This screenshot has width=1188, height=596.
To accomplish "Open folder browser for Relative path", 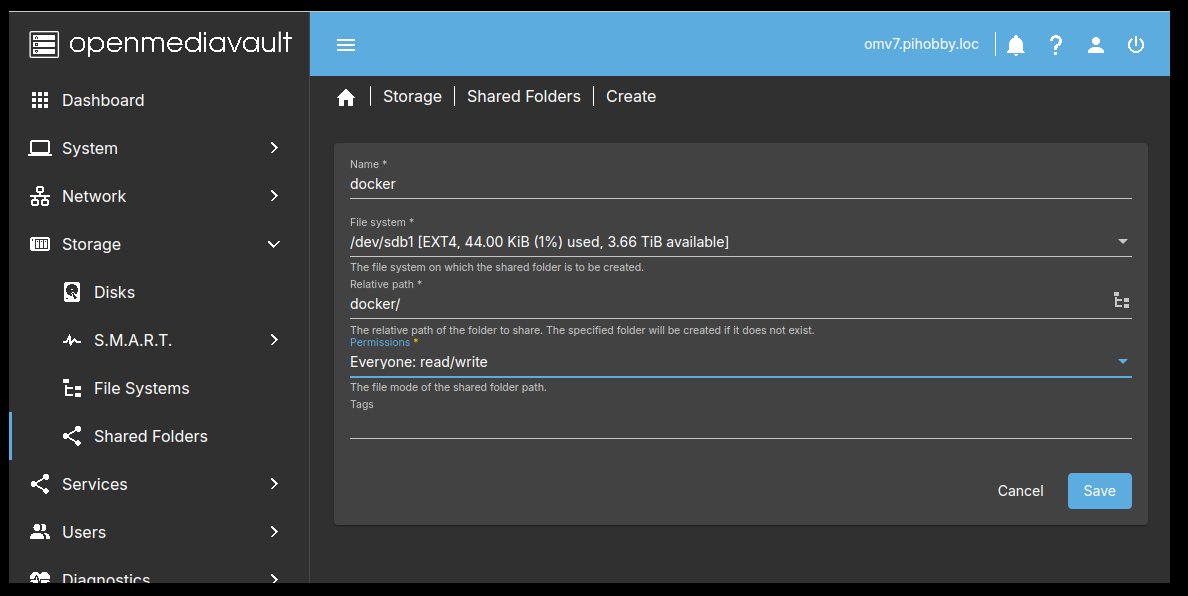I will (x=1121, y=300).
